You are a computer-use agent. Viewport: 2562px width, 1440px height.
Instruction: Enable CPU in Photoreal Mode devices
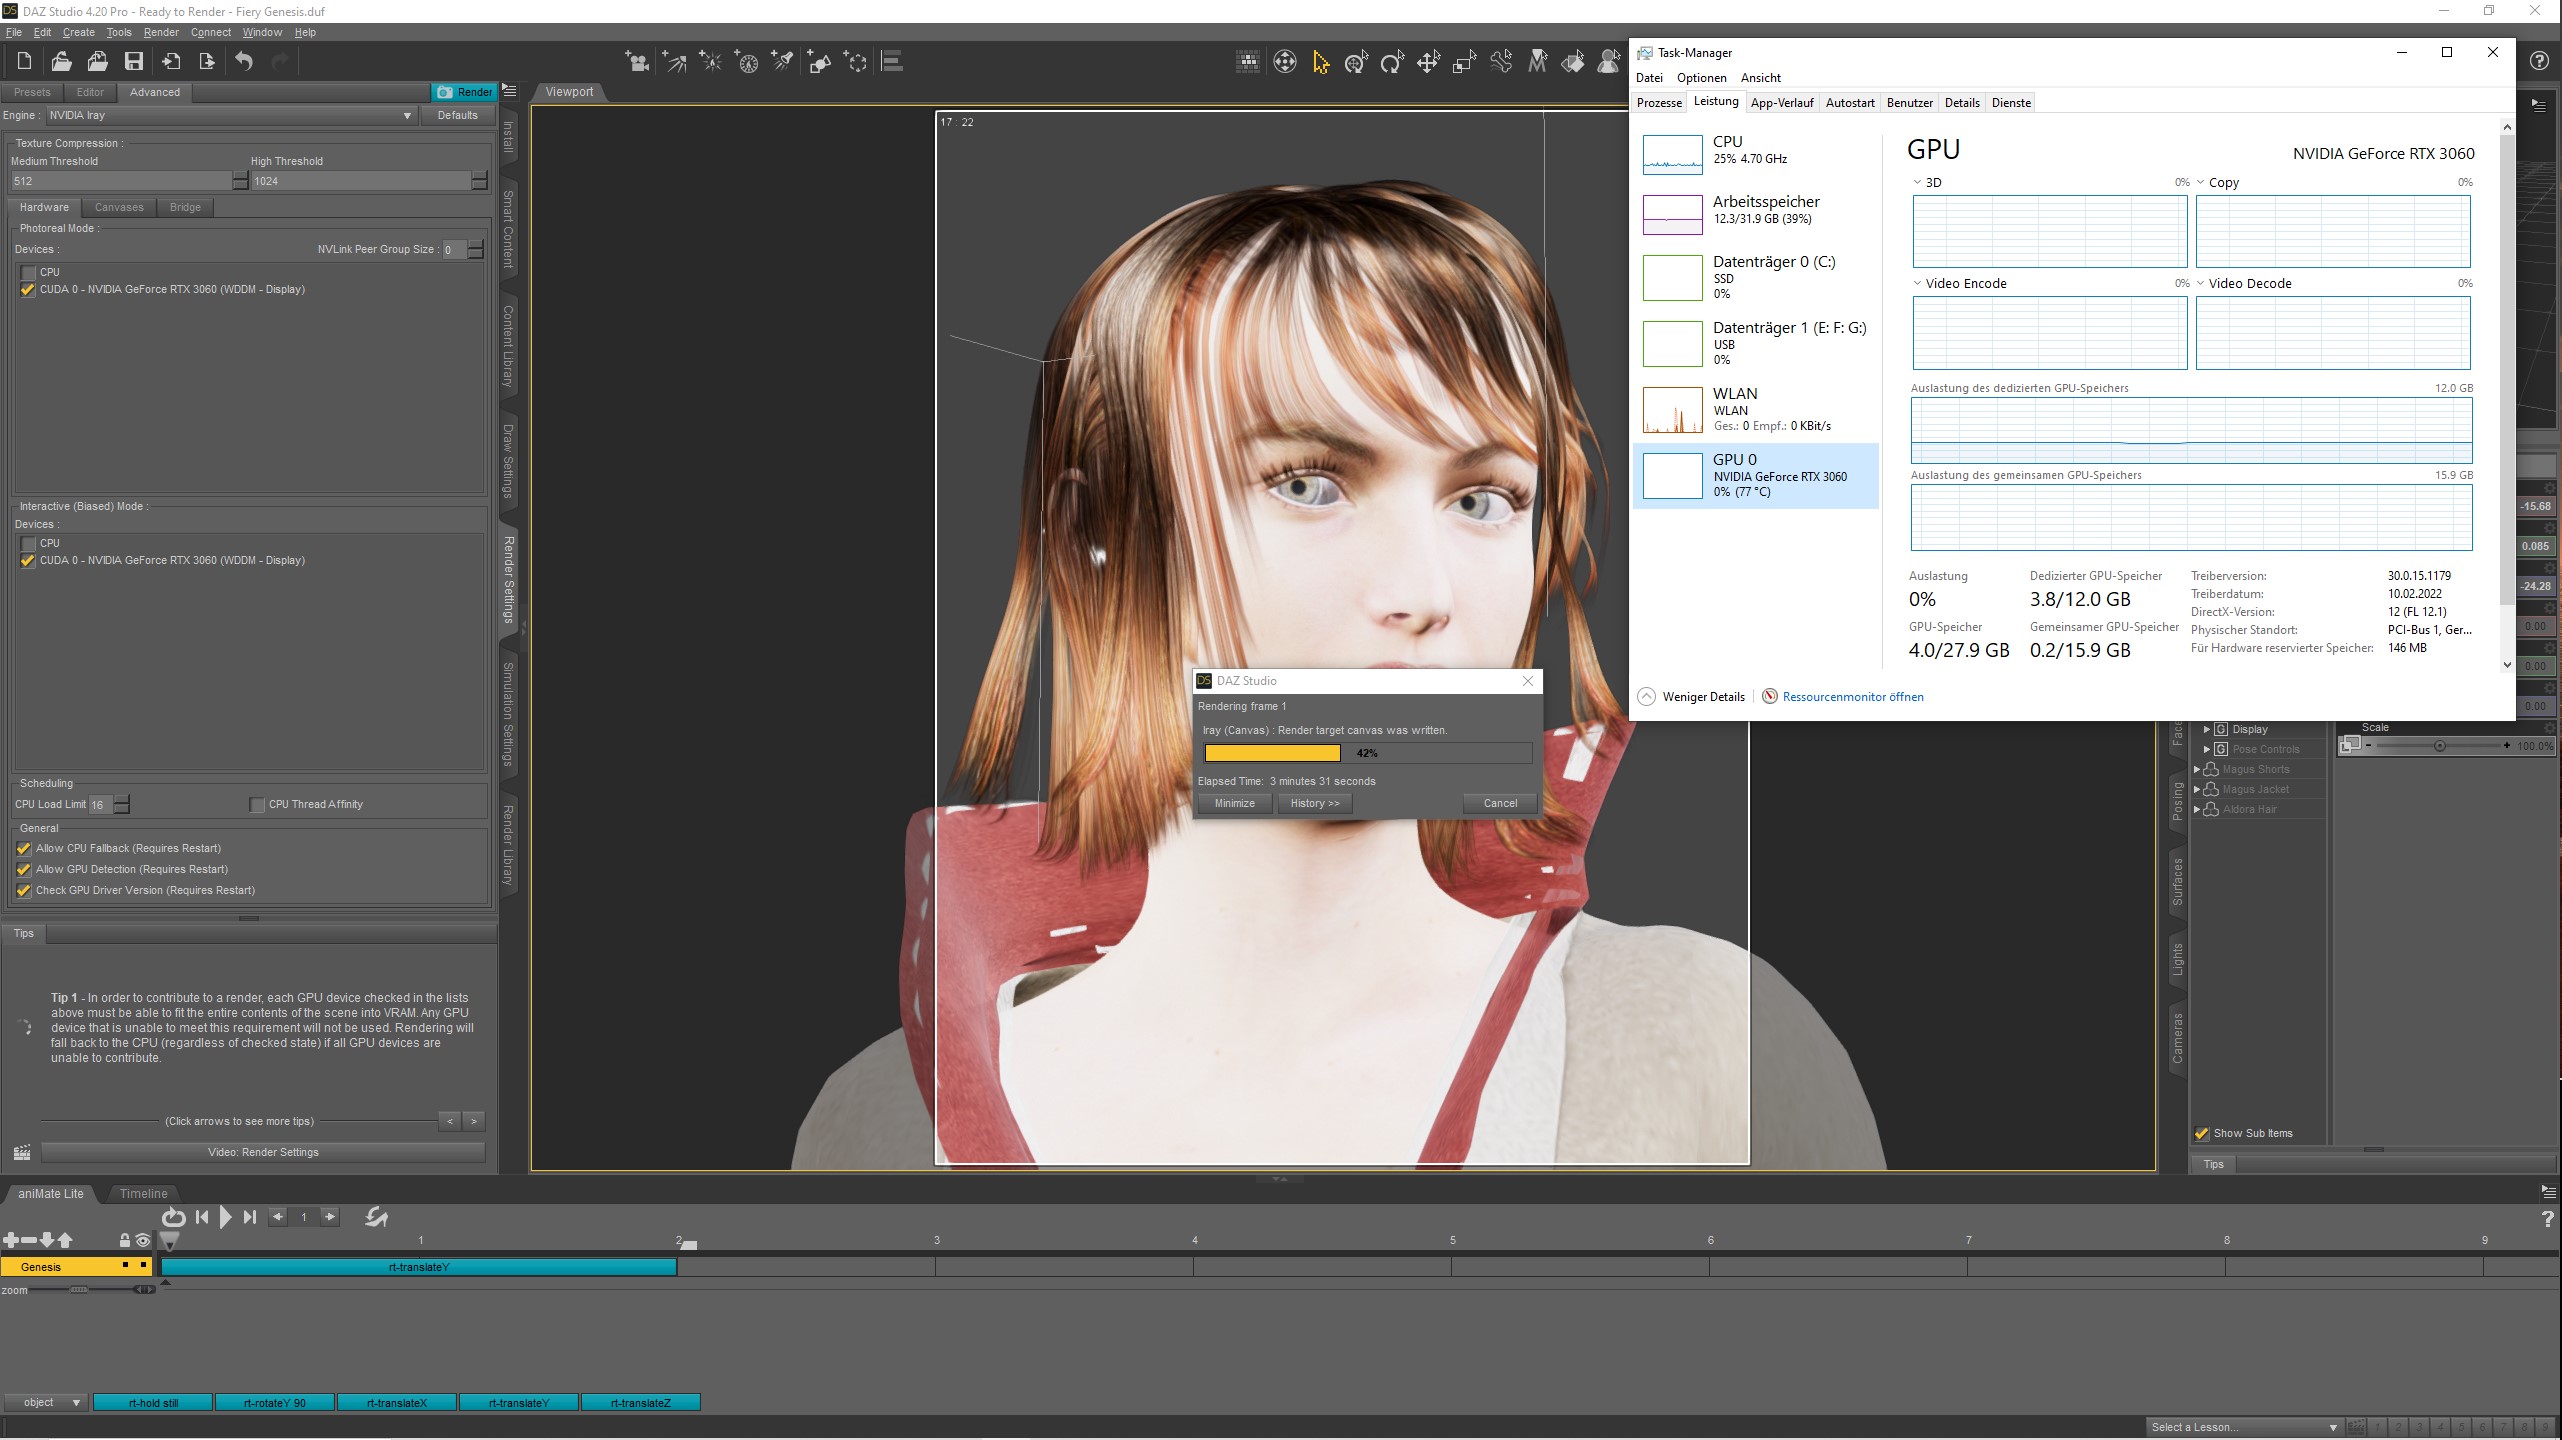click(28, 273)
